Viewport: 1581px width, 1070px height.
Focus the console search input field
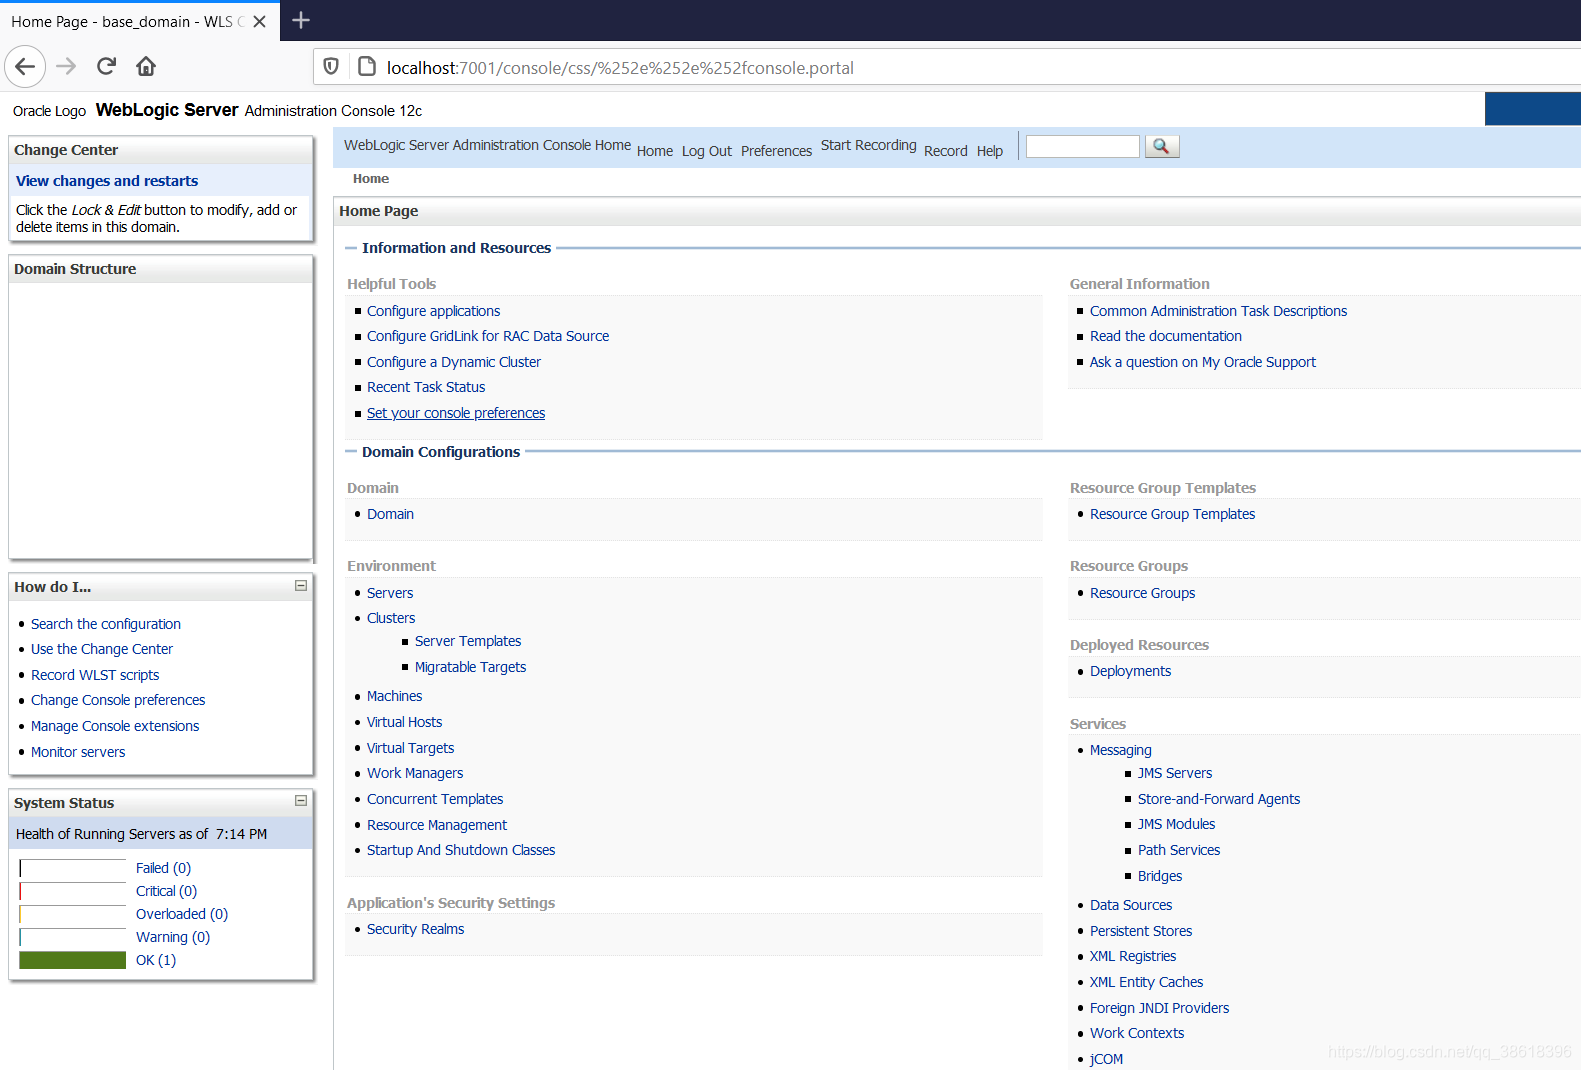tap(1083, 147)
